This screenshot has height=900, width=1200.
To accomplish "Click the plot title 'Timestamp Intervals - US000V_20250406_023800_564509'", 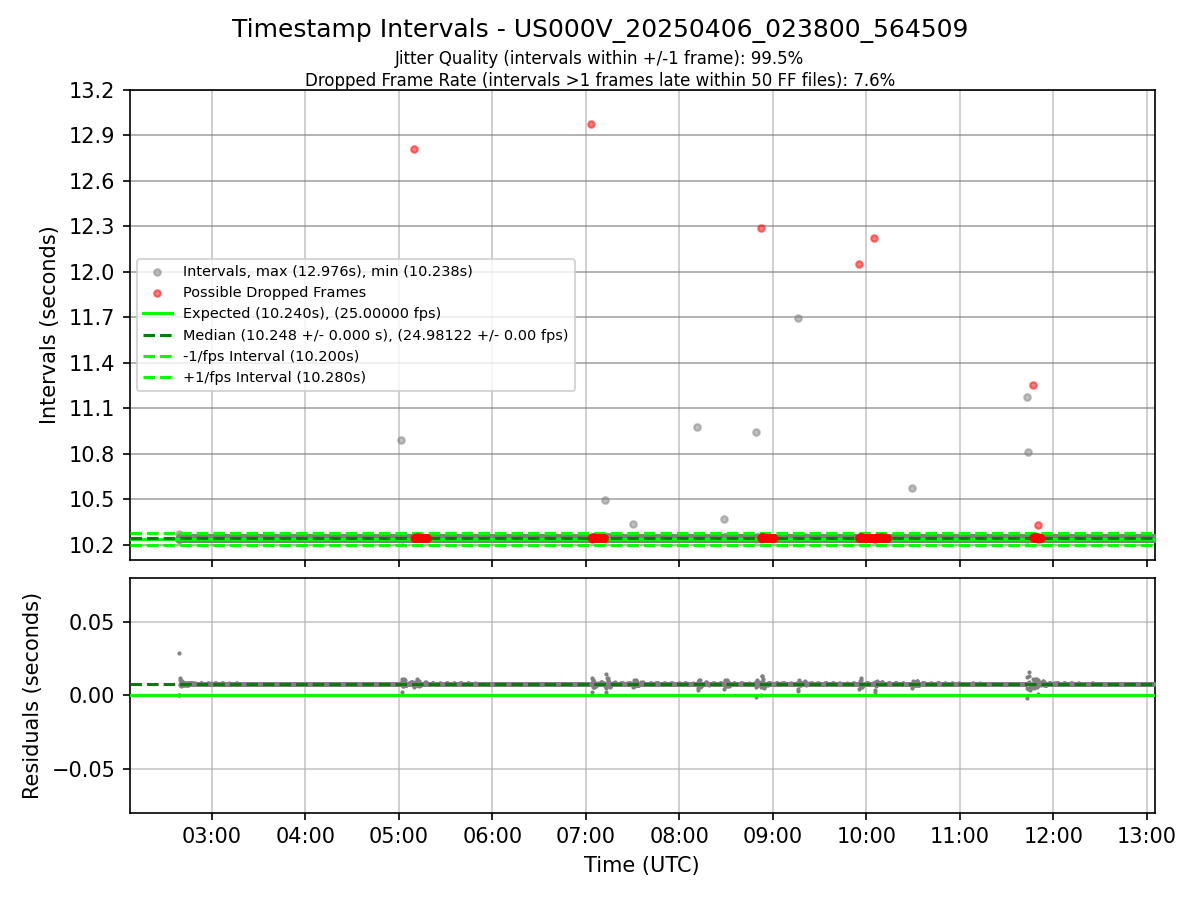I will (600, 29).
